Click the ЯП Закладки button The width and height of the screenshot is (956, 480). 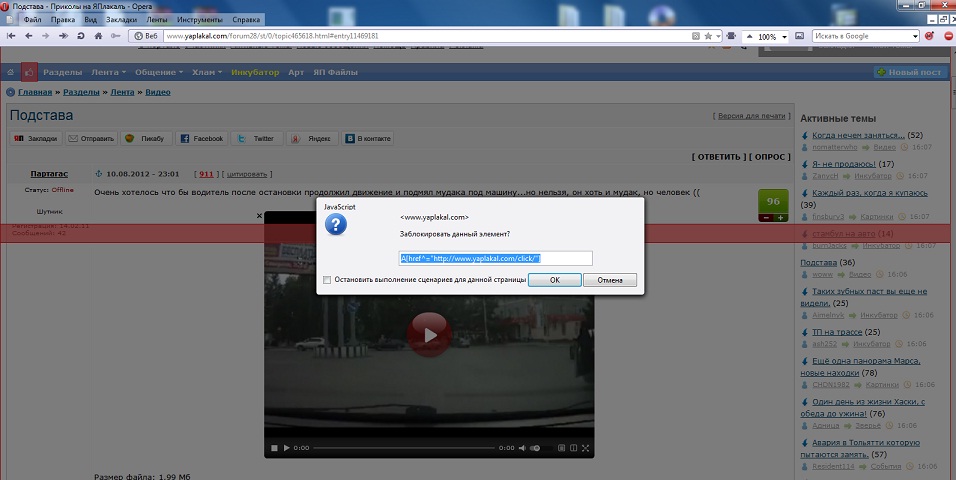(35, 138)
